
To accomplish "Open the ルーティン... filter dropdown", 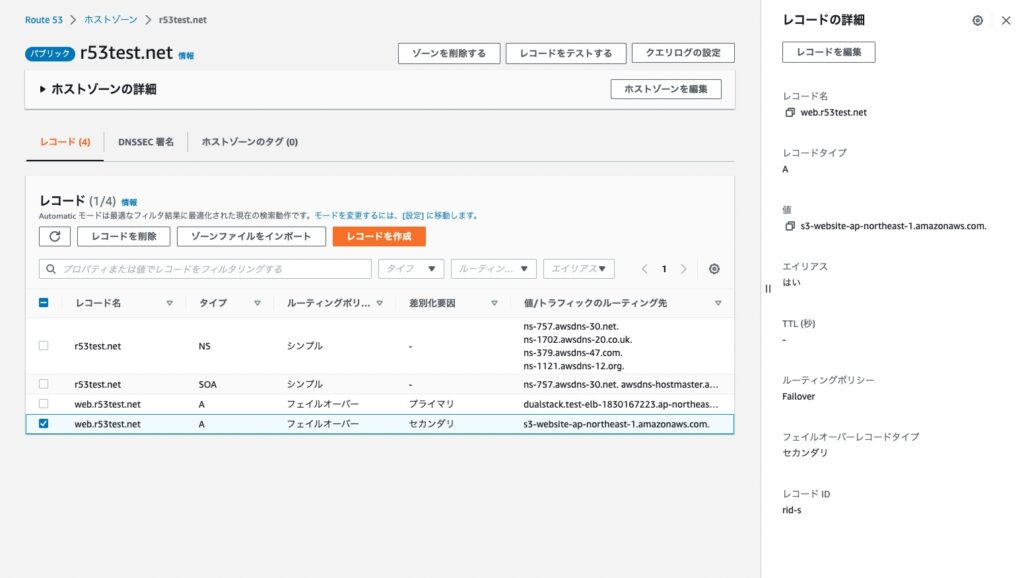I will coord(493,269).
